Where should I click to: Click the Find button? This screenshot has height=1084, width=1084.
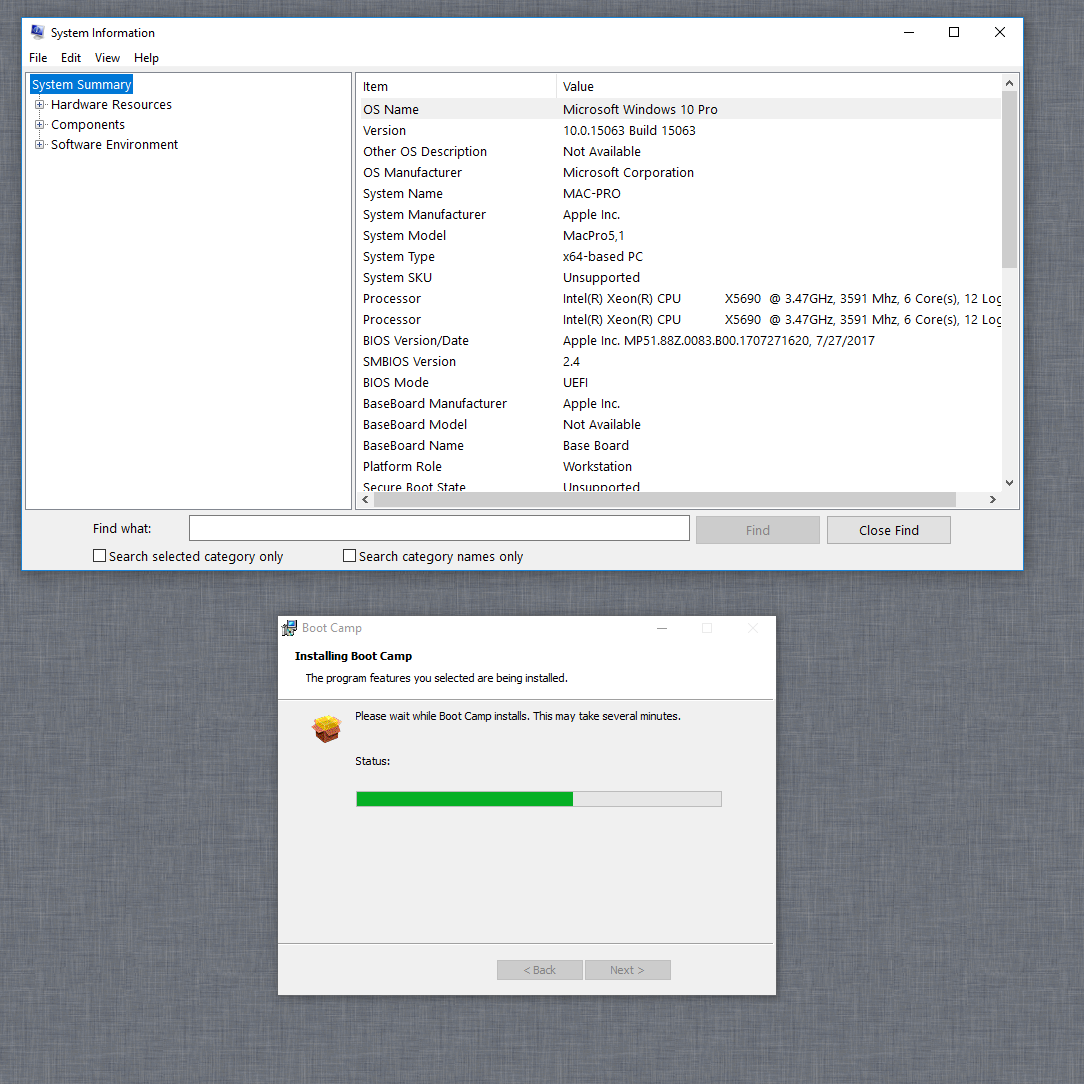click(x=758, y=530)
